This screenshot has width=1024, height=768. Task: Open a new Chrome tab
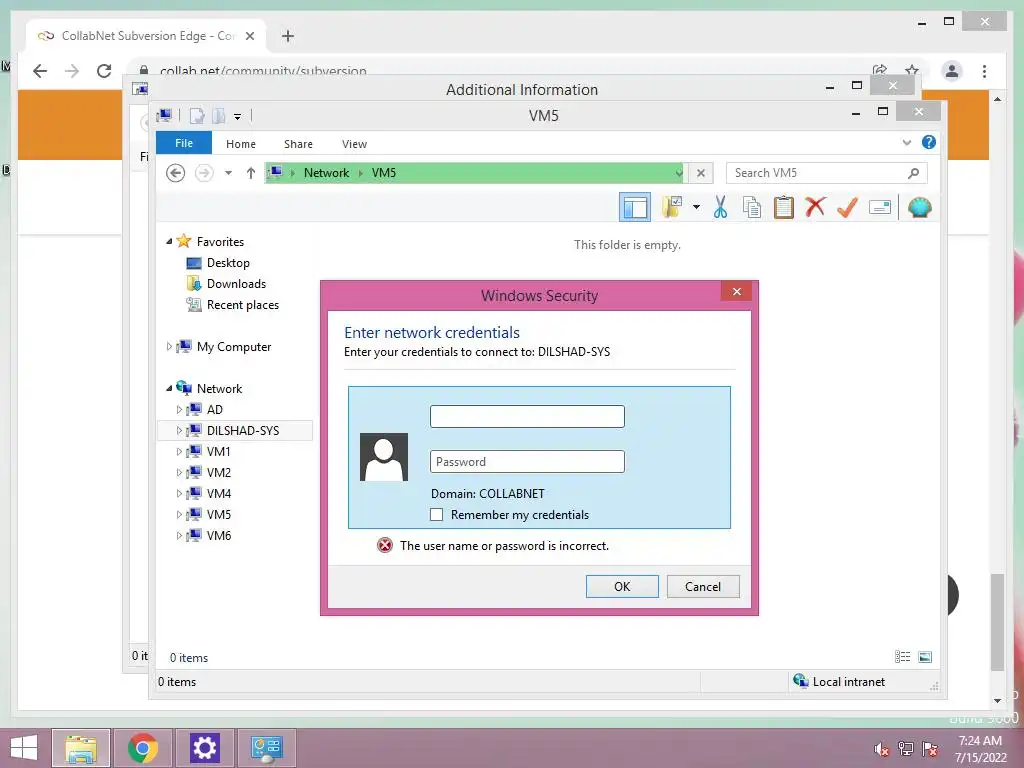coord(288,36)
